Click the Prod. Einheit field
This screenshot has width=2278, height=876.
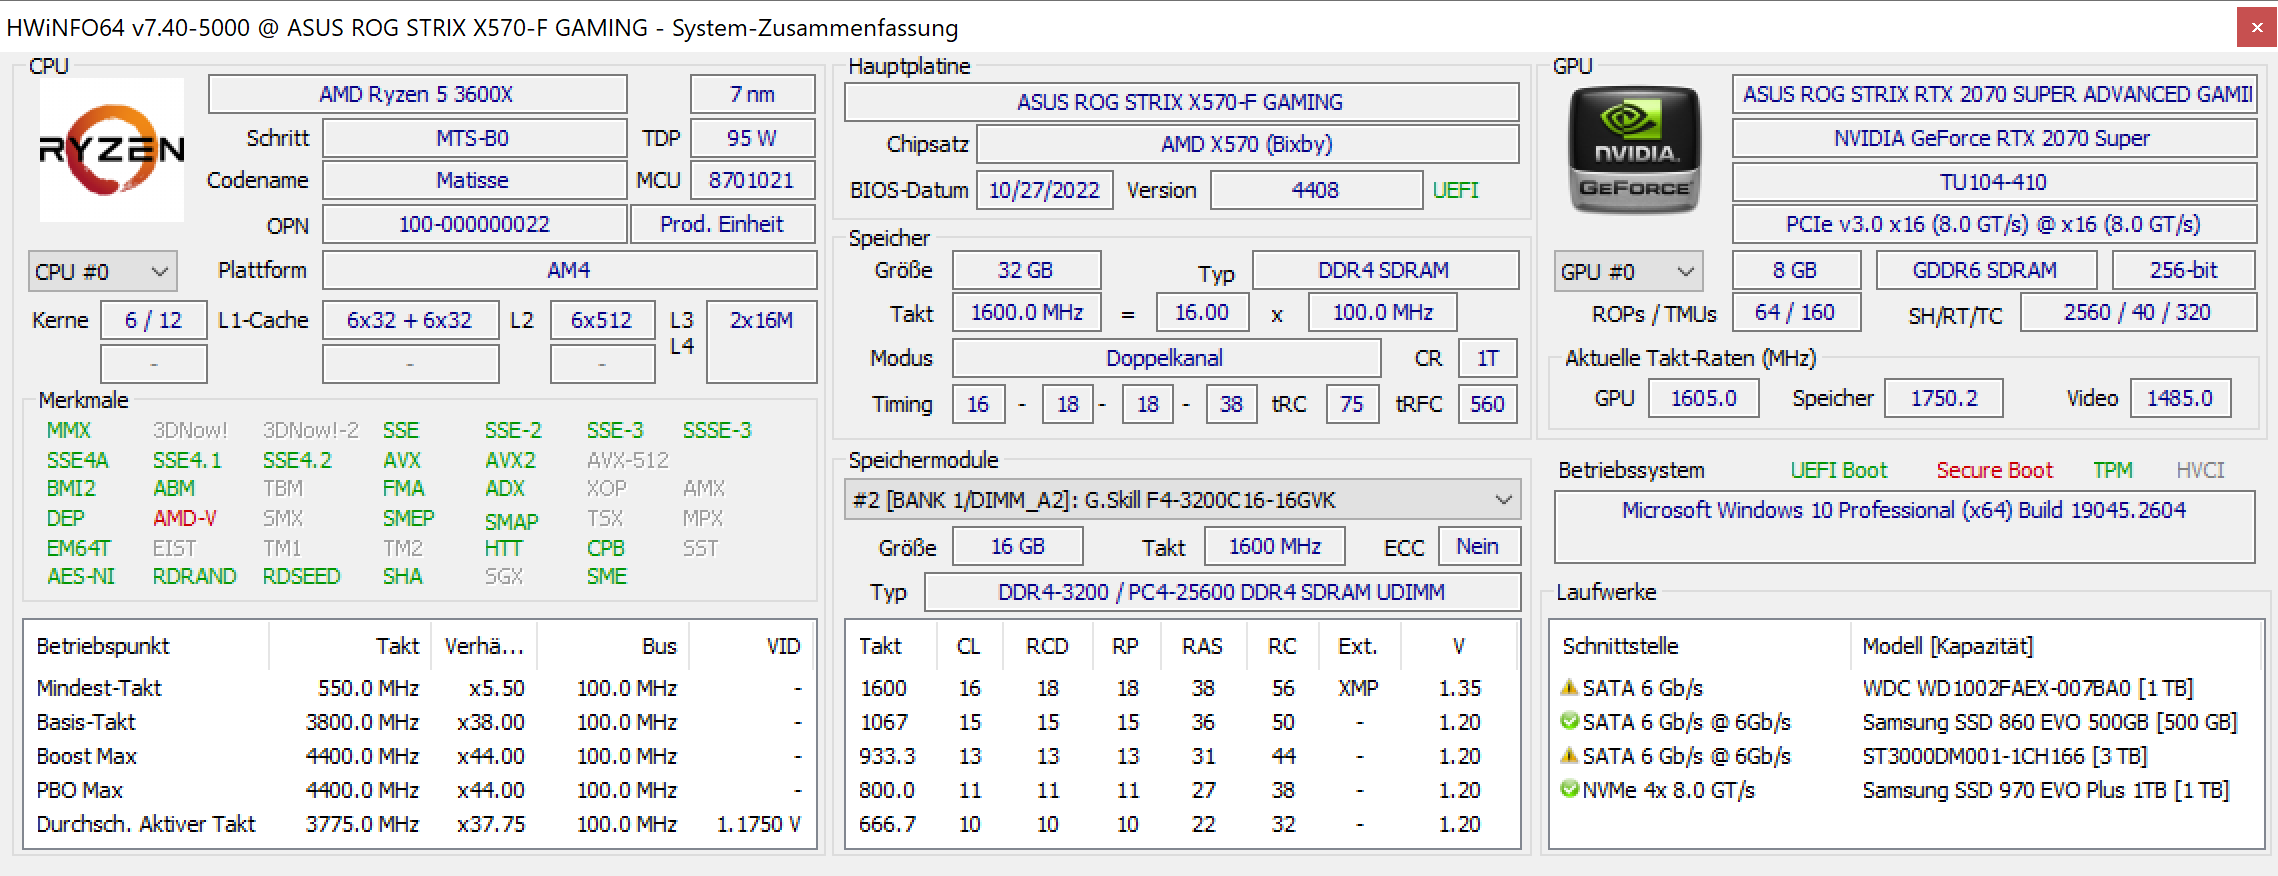(x=722, y=224)
